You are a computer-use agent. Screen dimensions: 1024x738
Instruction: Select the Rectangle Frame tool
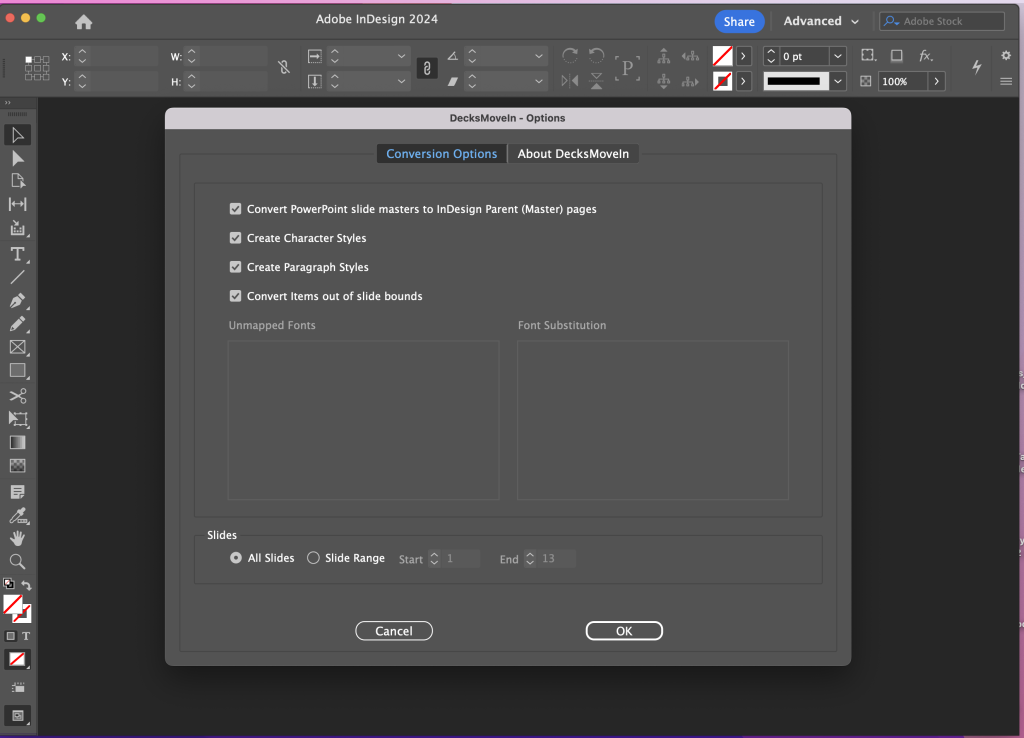point(18,347)
